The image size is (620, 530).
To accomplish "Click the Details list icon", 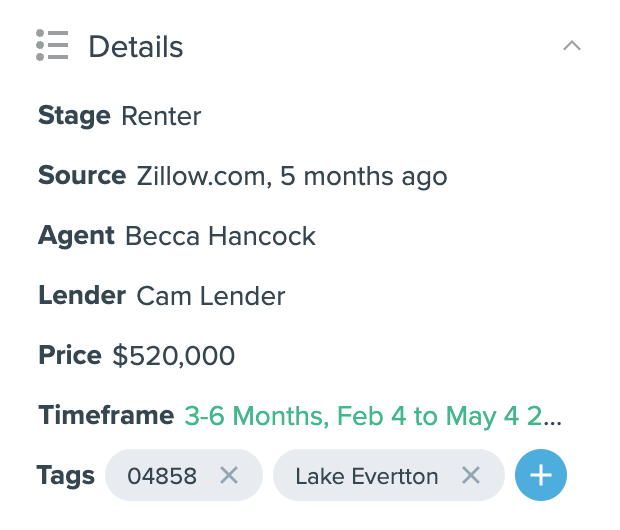I will [x=52, y=45].
